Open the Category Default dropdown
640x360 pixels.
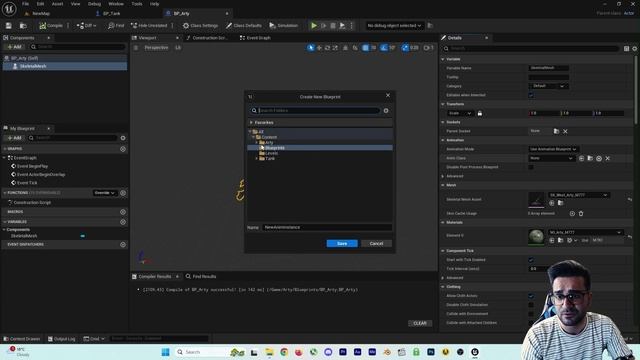tap(549, 86)
